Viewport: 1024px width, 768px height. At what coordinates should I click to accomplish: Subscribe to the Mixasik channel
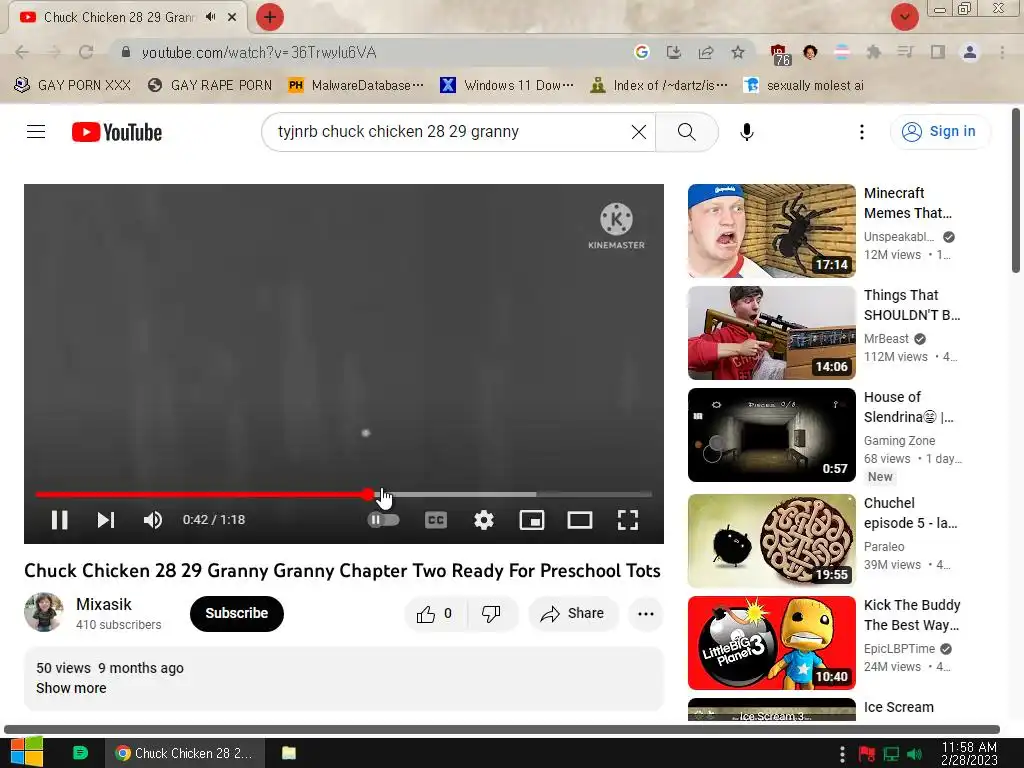(236, 613)
